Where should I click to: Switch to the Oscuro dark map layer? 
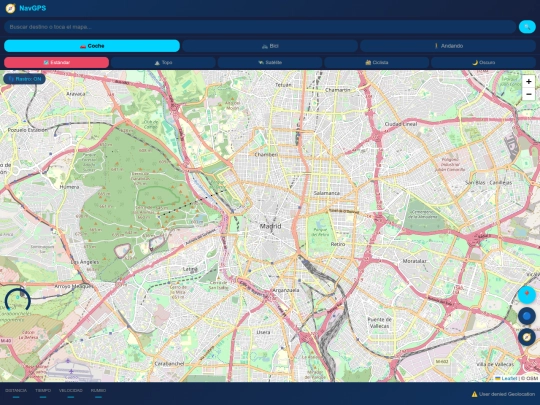(484, 62)
